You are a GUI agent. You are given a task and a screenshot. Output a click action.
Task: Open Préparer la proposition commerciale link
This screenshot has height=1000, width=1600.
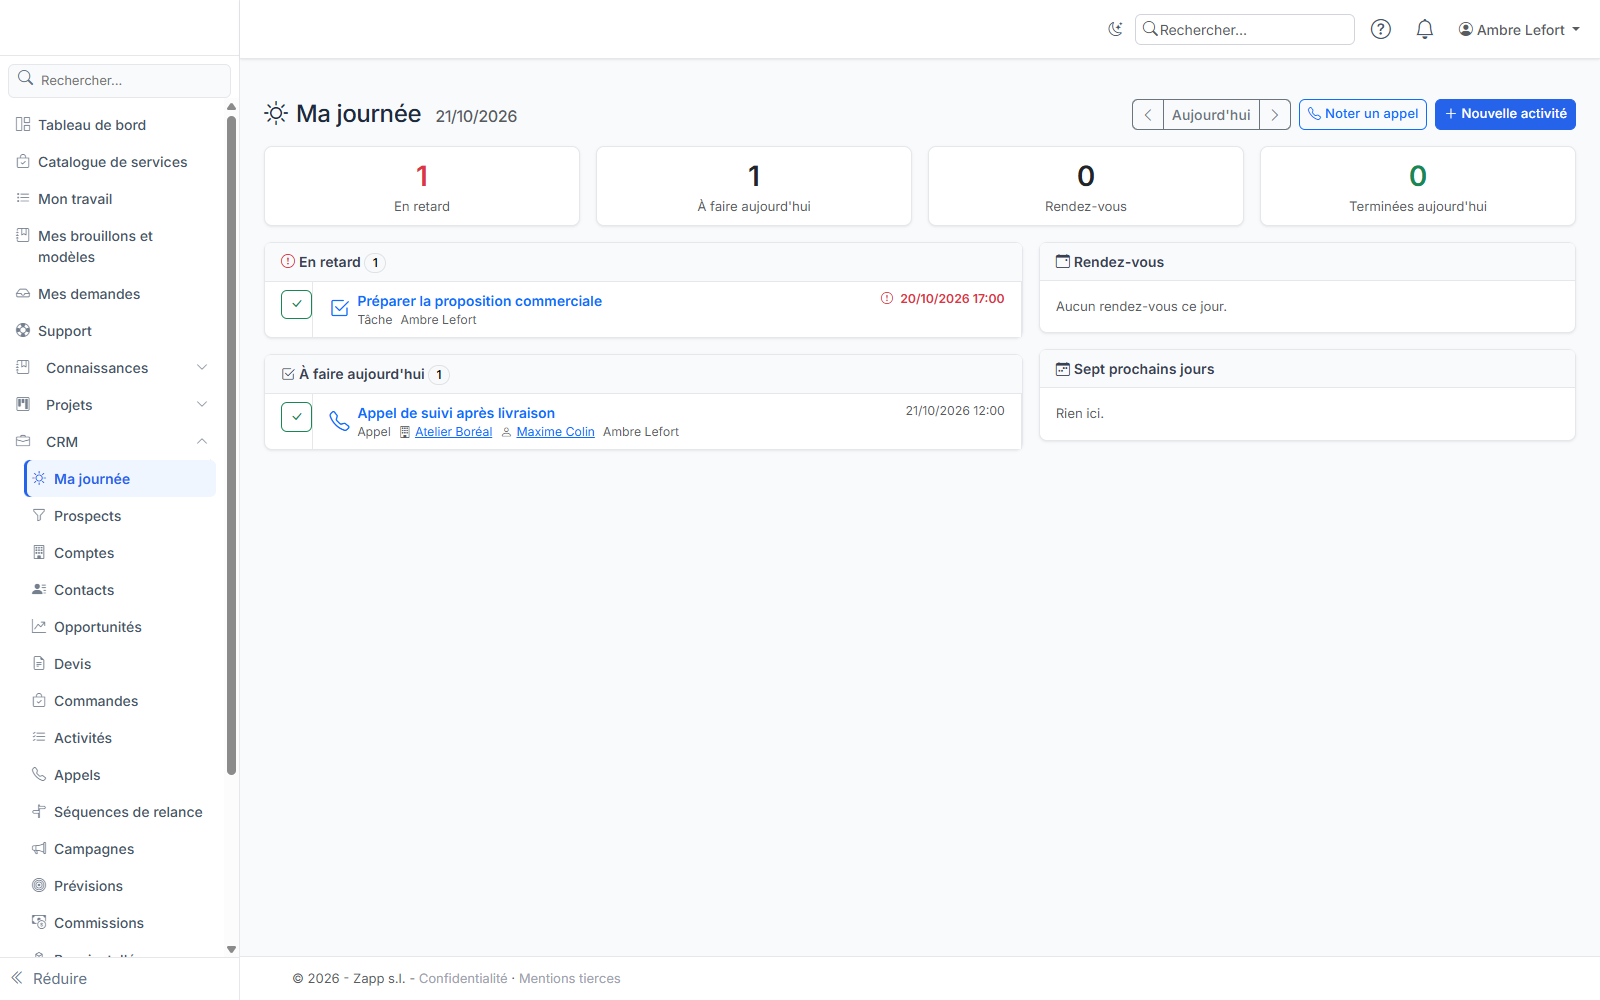point(480,301)
